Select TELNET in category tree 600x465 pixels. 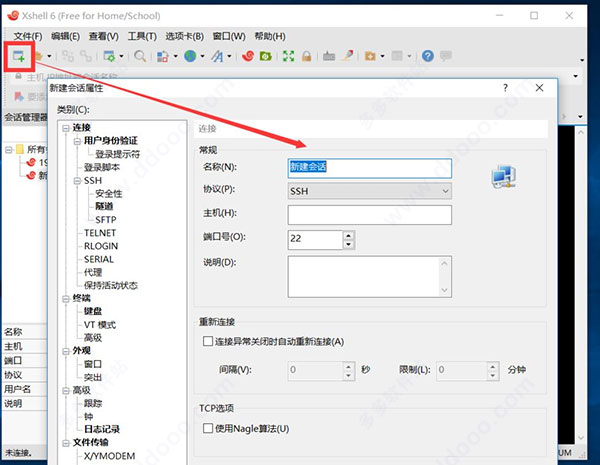100,233
